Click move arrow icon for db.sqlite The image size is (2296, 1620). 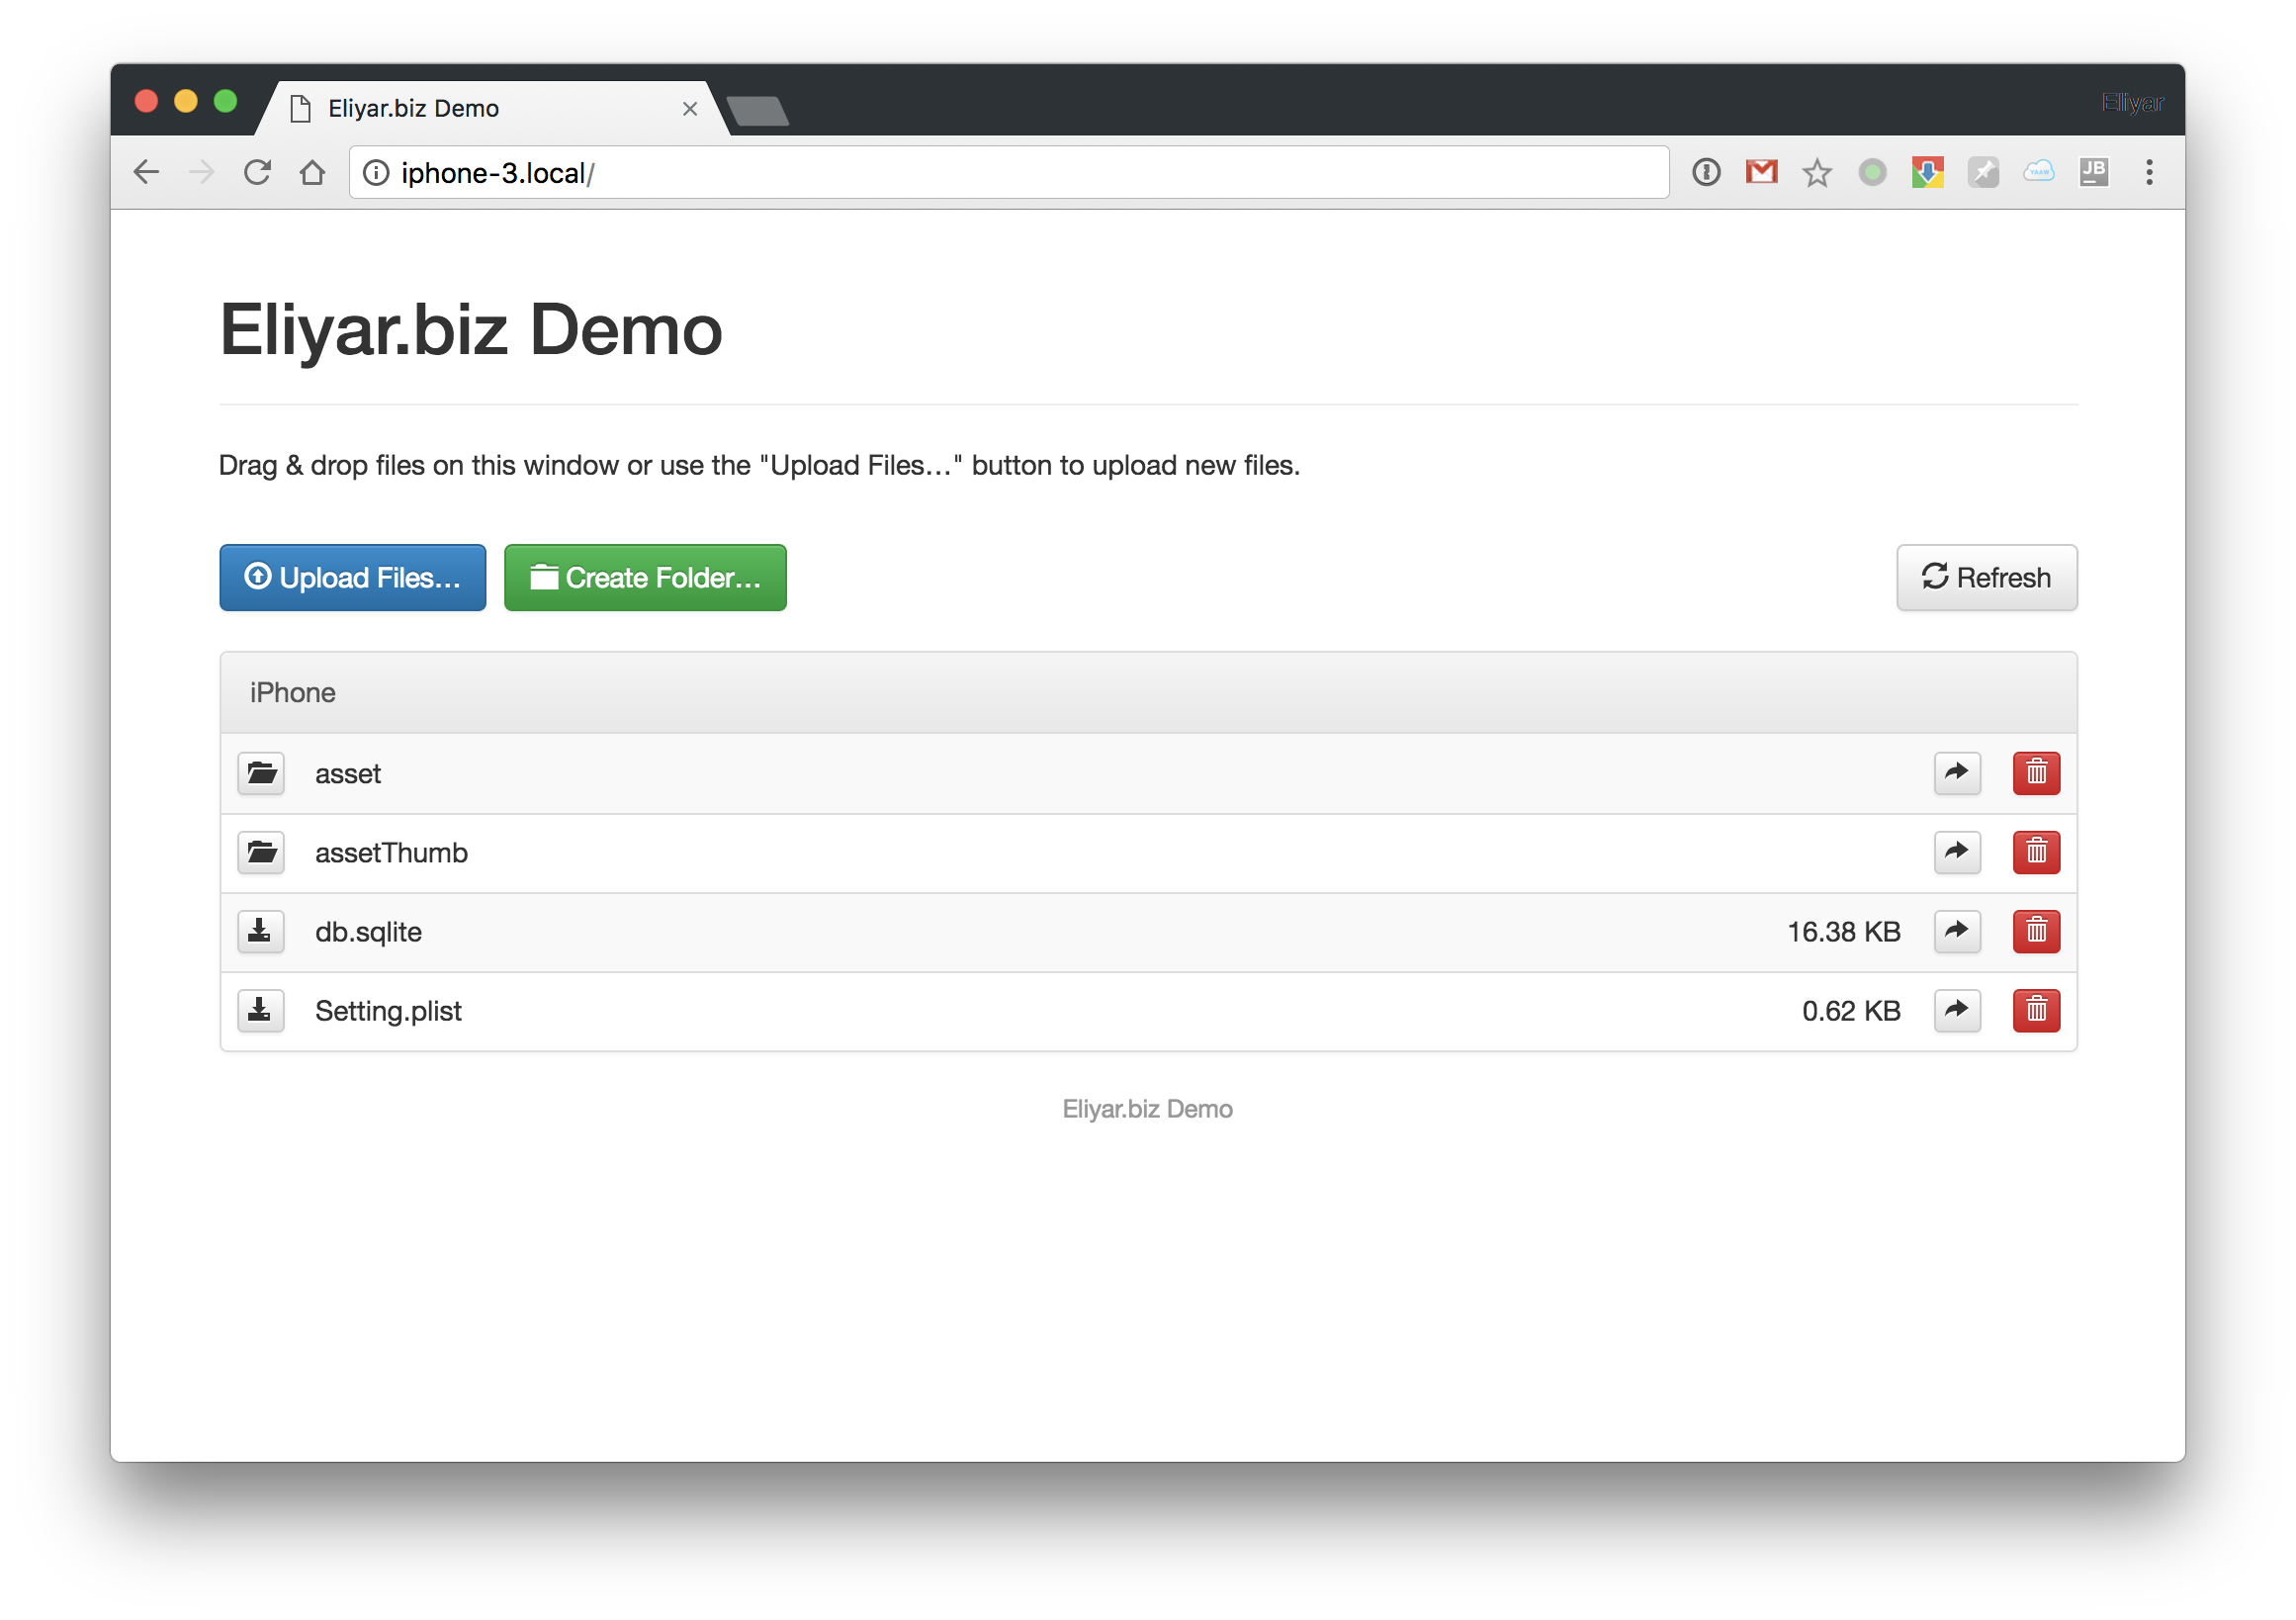pos(1957,931)
